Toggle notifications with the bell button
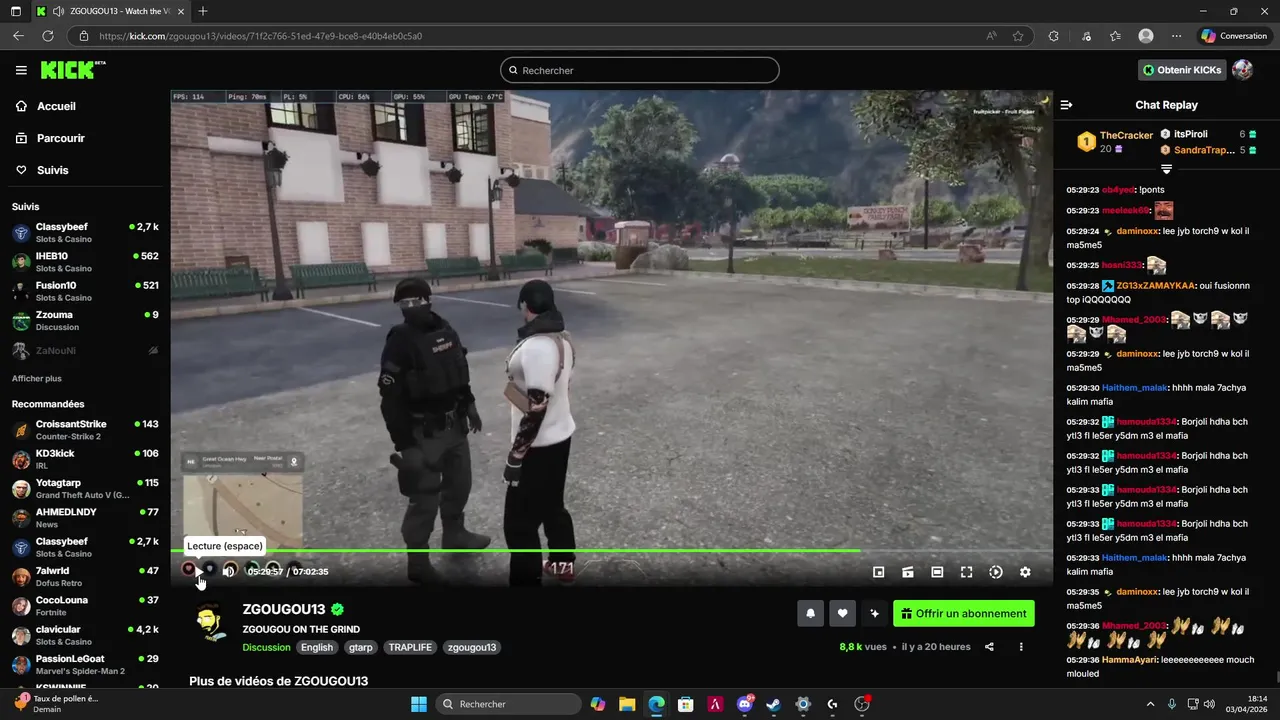This screenshot has width=1280, height=720. click(x=810, y=614)
